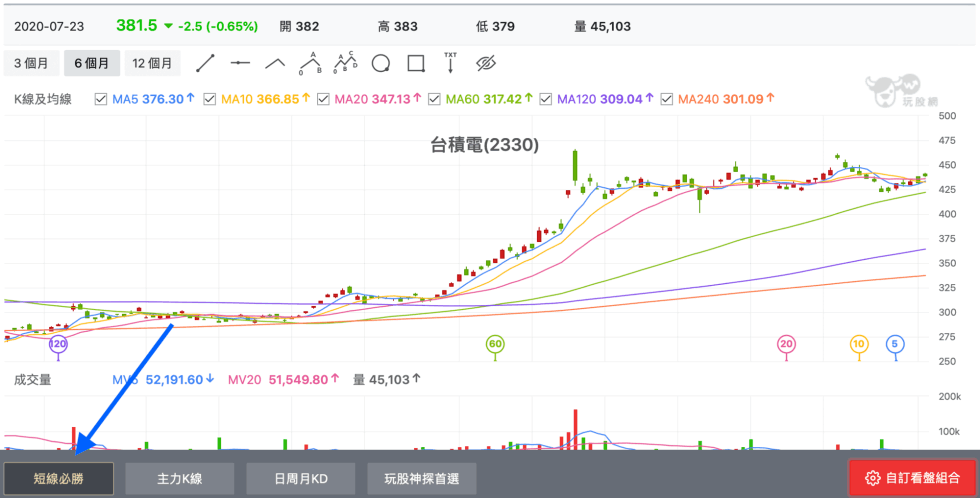Viewport: 980px width, 498px height.
Task: Click the MV5 52,191.60 volume average
Action: pyautogui.click(x=163, y=379)
